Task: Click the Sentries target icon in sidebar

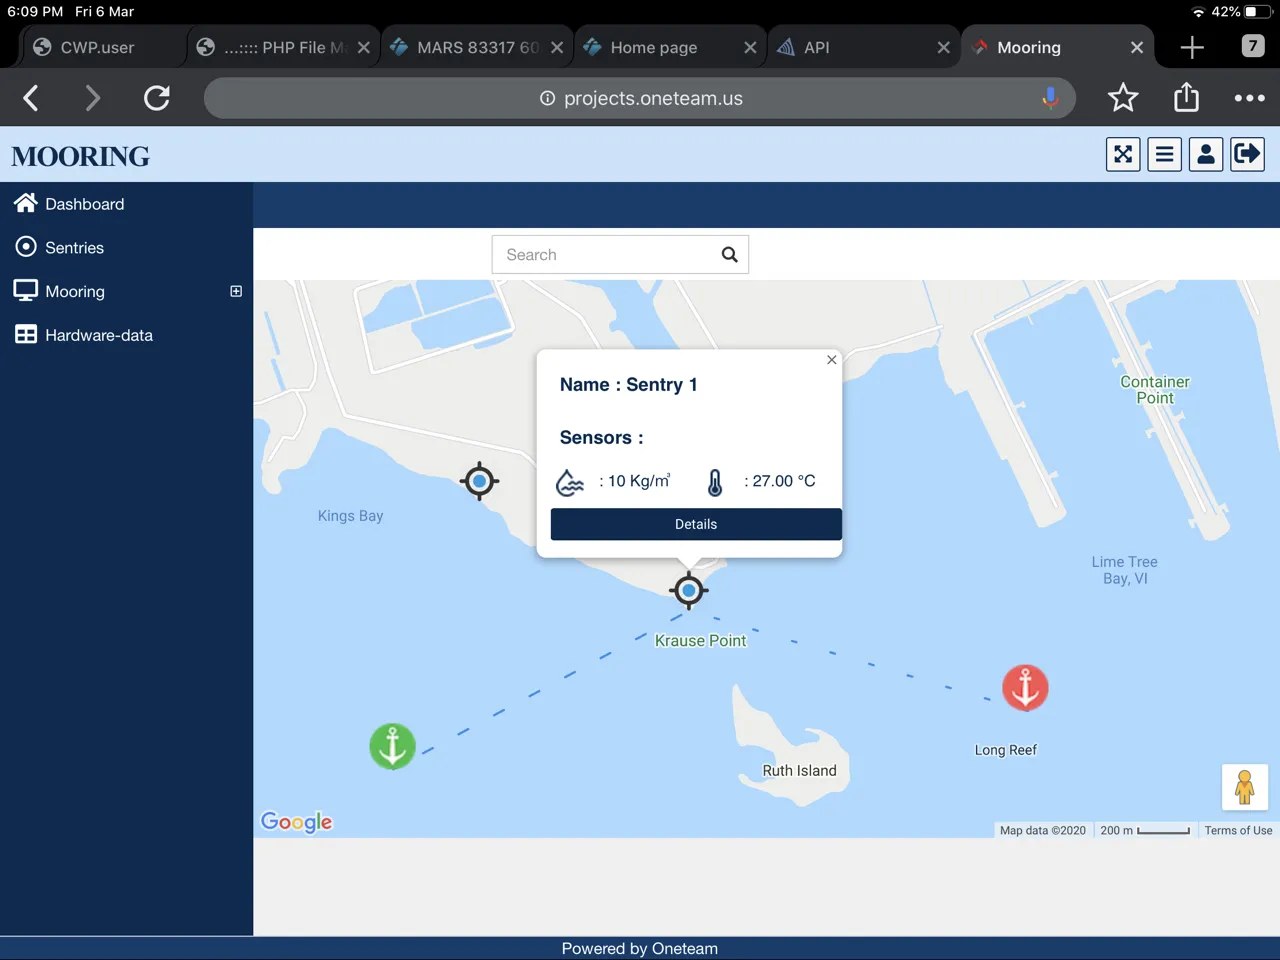Action: click(x=26, y=247)
